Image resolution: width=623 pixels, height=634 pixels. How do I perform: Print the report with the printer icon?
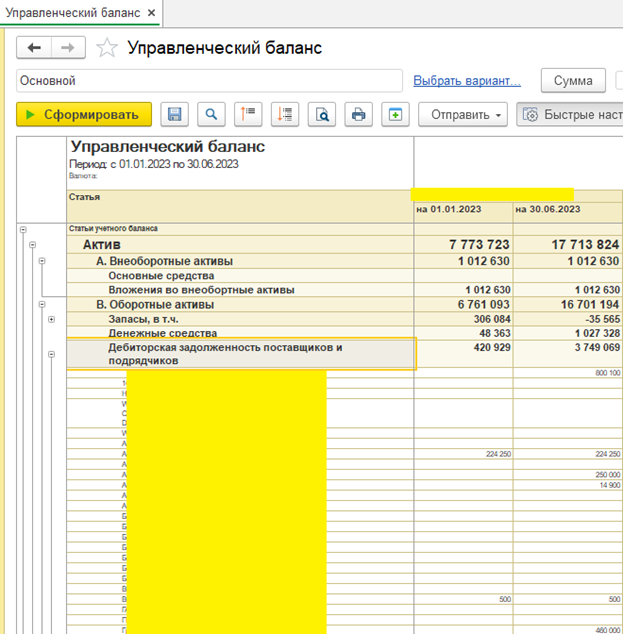tap(358, 114)
